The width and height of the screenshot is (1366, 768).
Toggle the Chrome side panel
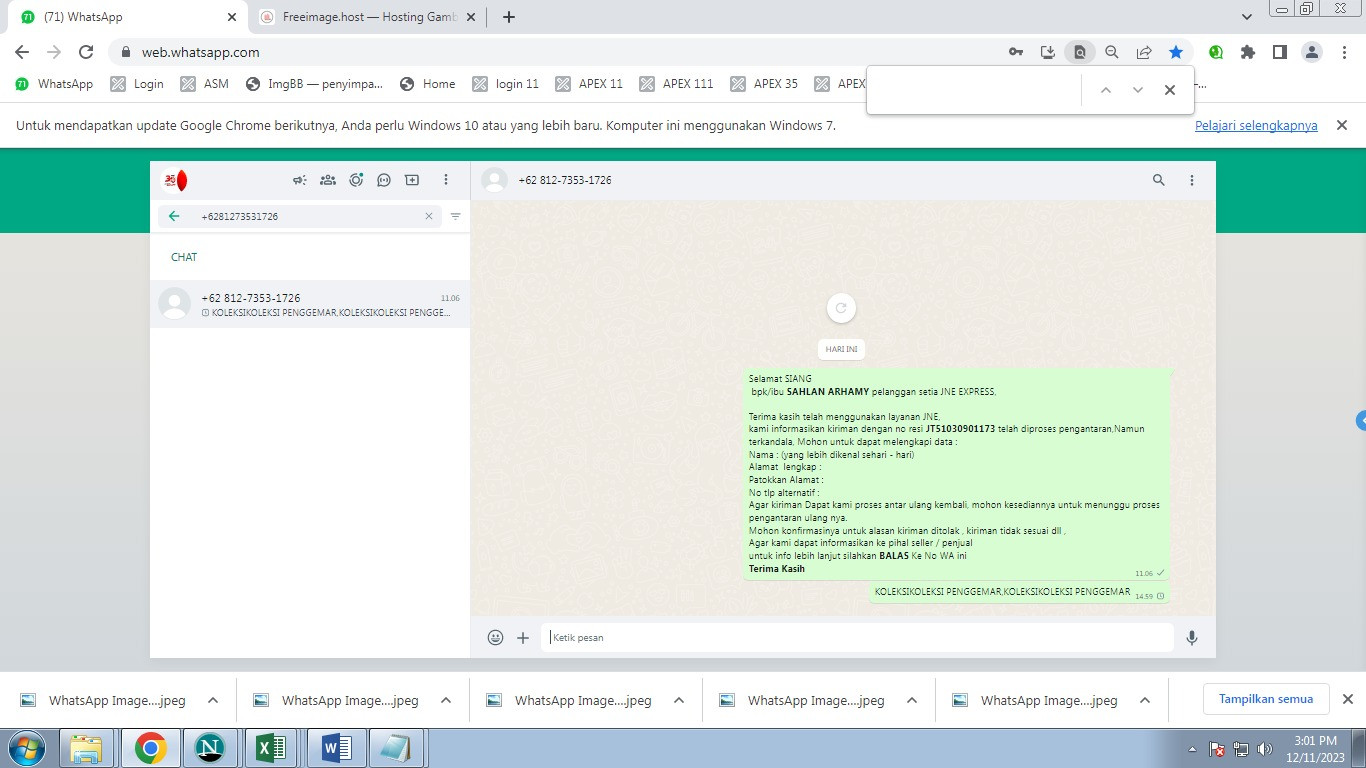coord(1279,52)
